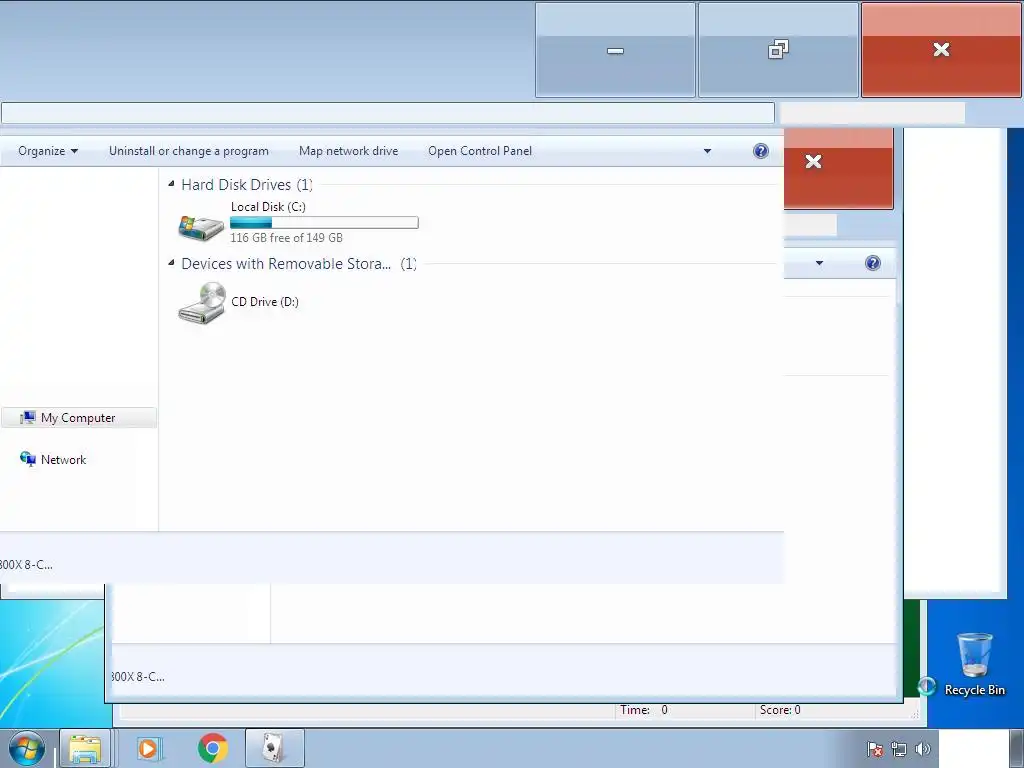Click the help icon in the front window toolbar
The image size is (1024, 768).
[x=760, y=151]
